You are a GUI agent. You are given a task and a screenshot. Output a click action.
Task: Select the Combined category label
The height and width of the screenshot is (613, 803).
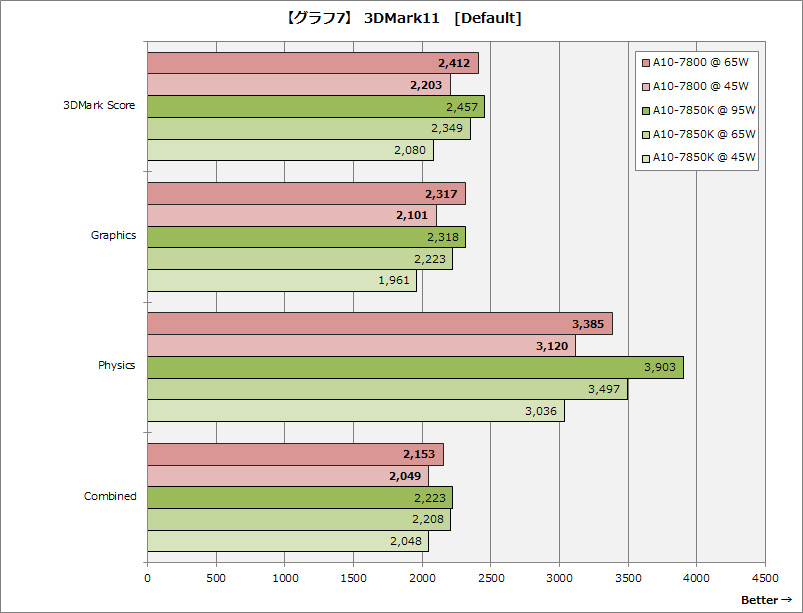[110, 496]
